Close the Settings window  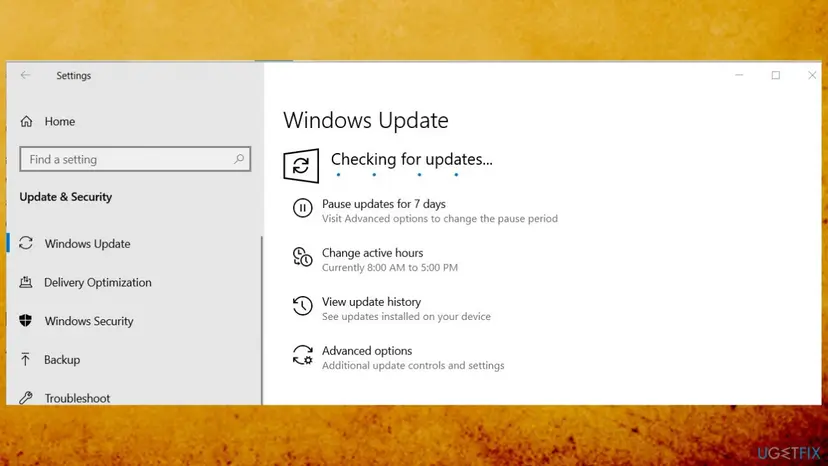click(x=812, y=75)
